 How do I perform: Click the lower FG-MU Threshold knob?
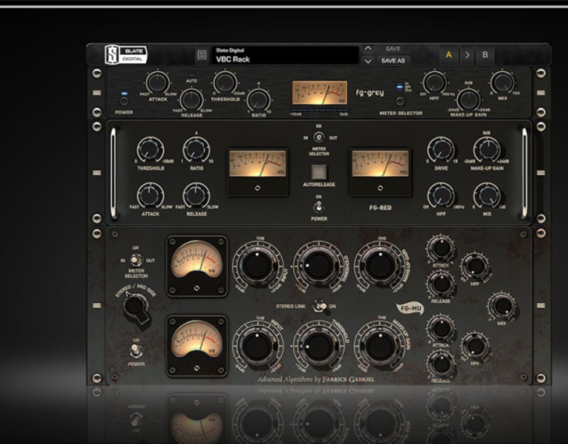coord(319,345)
